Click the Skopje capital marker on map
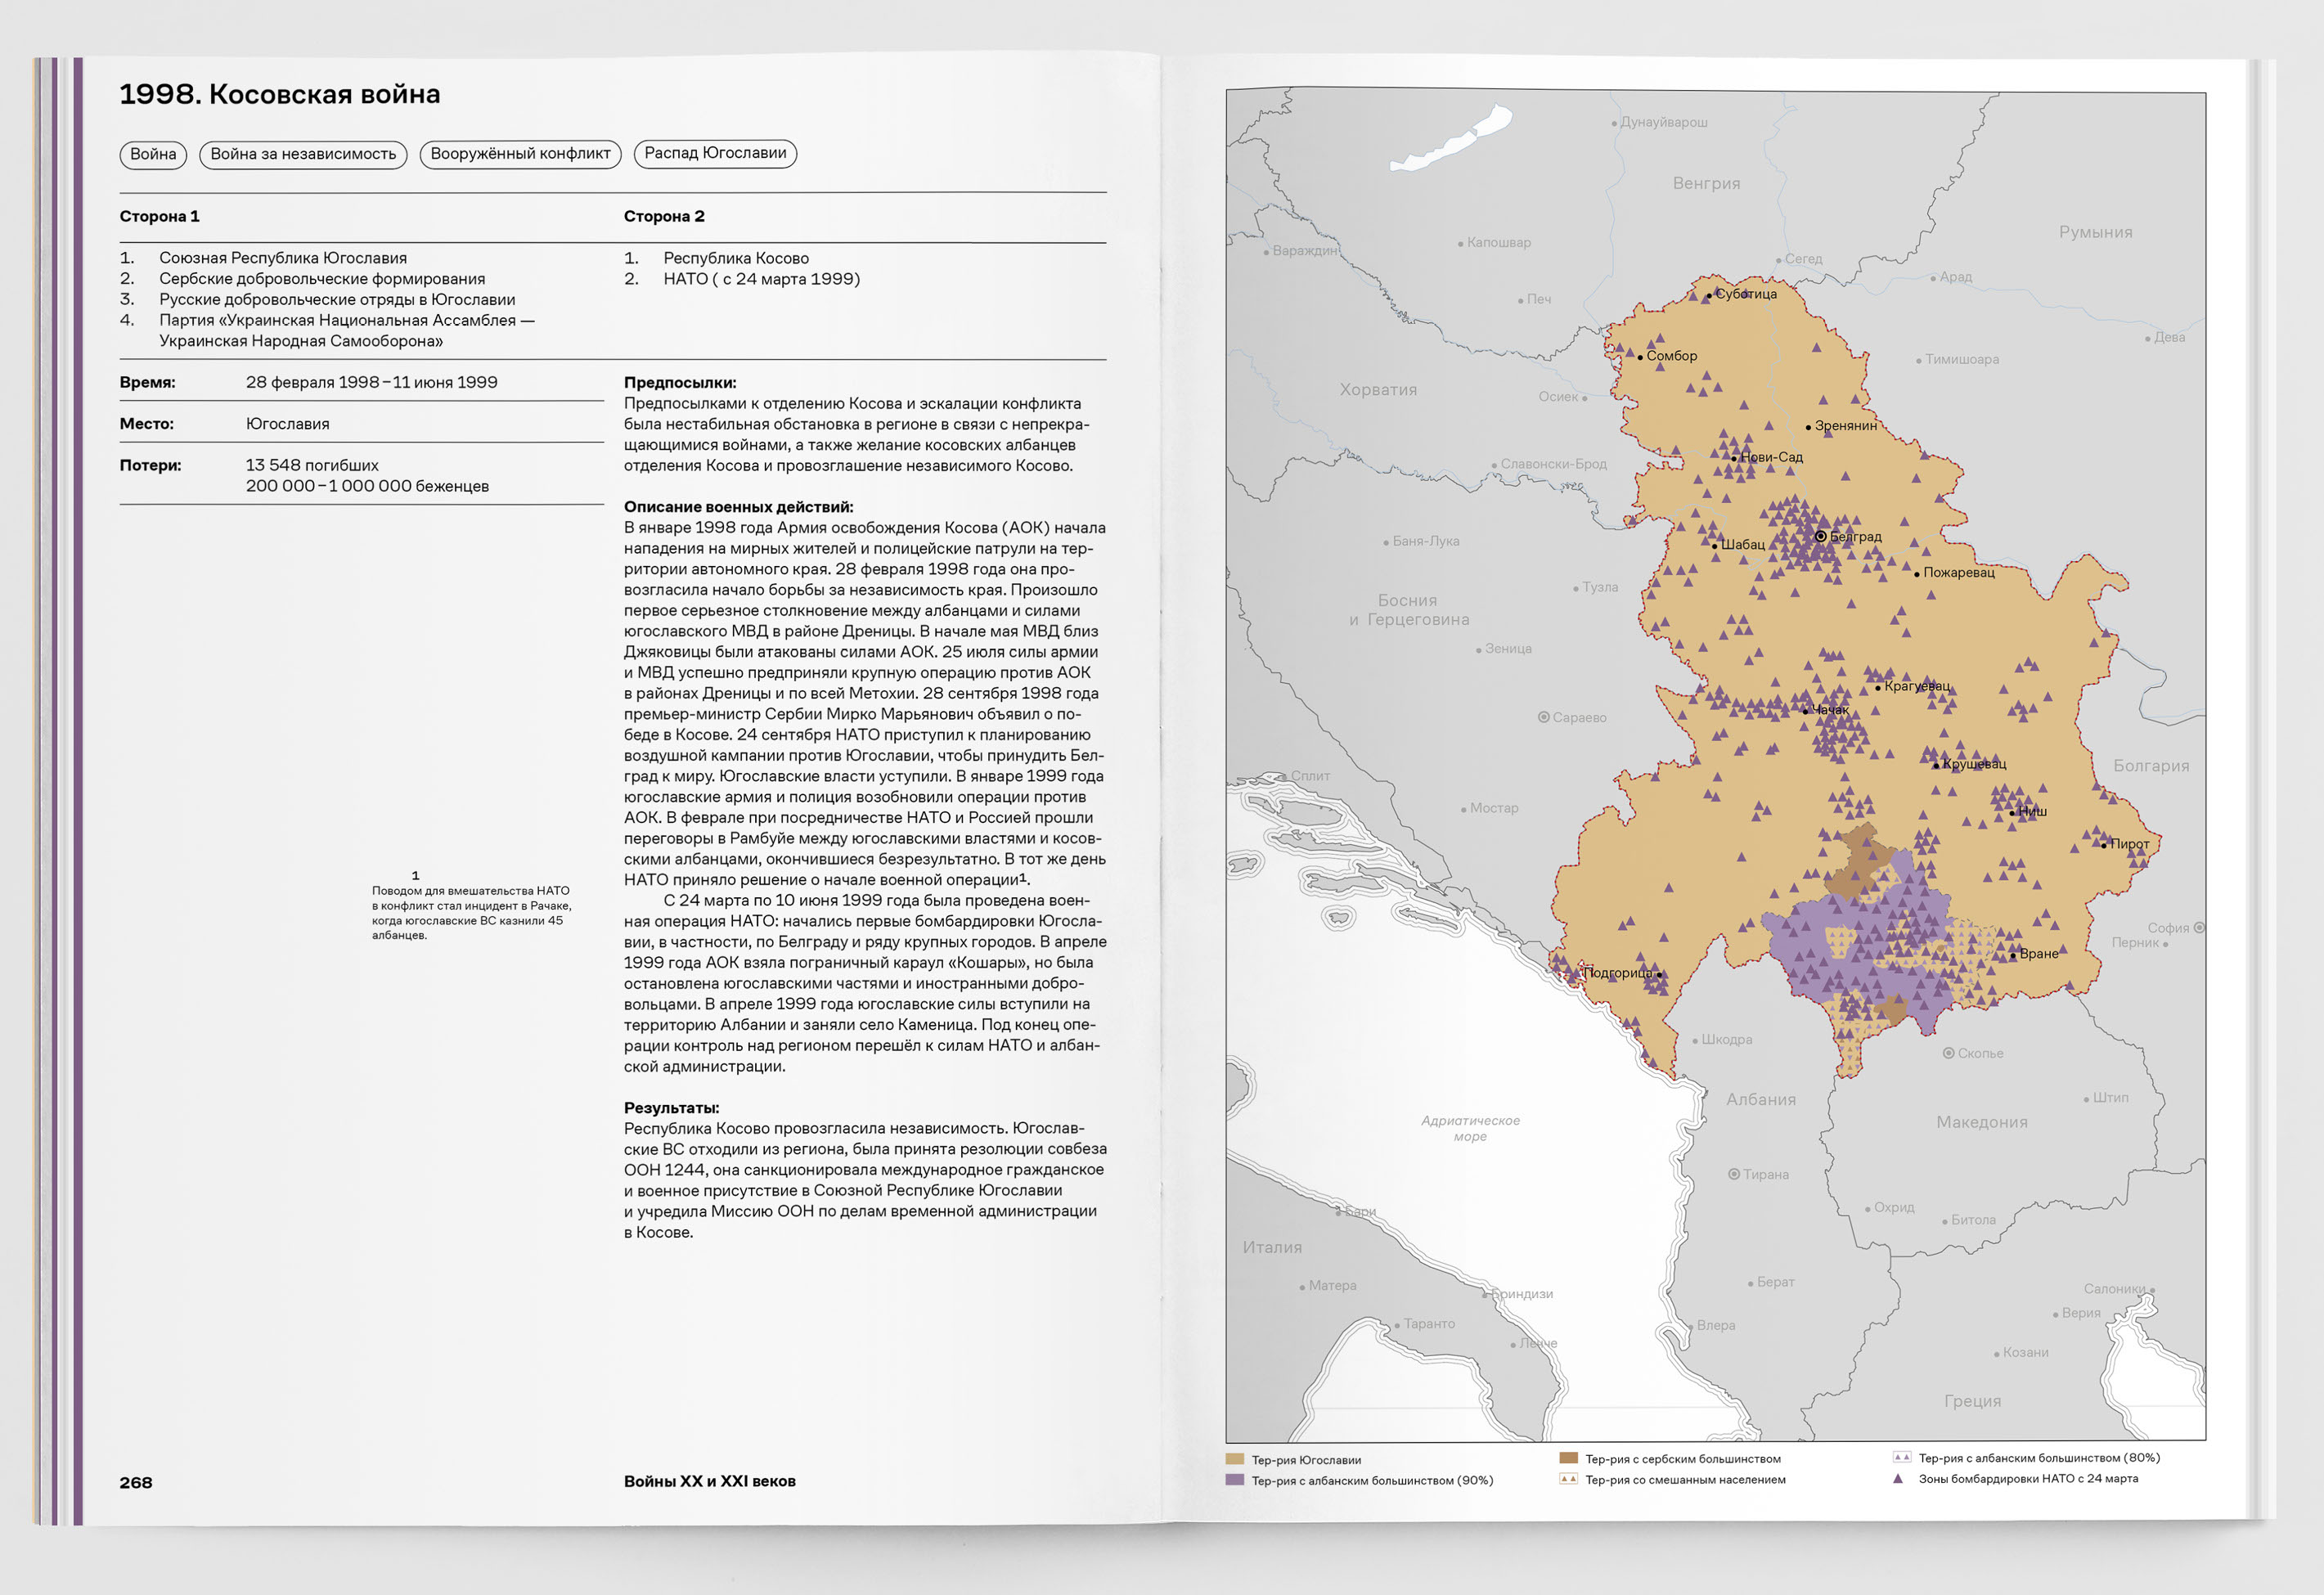Screen dimensions: 2324x1595 (1948, 1053)
